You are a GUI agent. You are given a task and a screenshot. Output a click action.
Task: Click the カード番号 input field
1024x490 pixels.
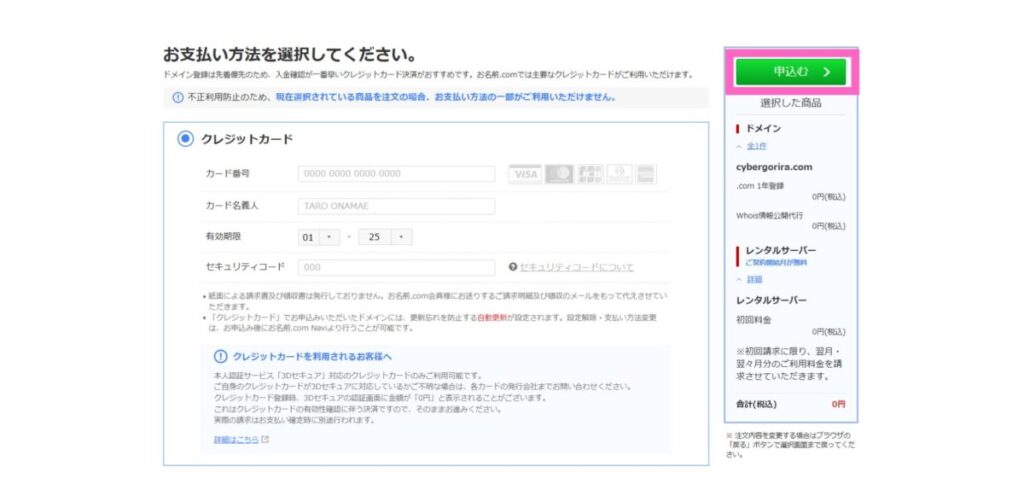click(396, 174)
